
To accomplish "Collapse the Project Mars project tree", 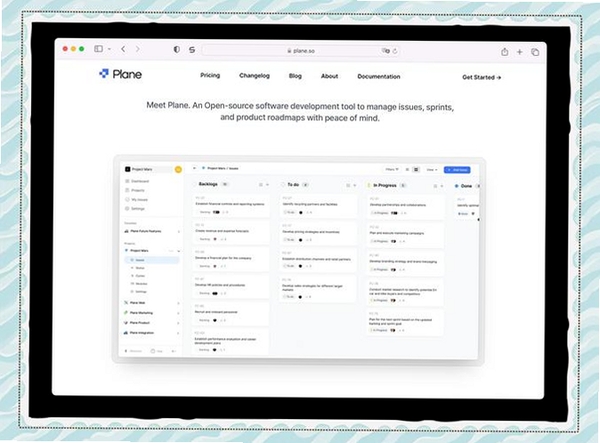I will point(179,251).
